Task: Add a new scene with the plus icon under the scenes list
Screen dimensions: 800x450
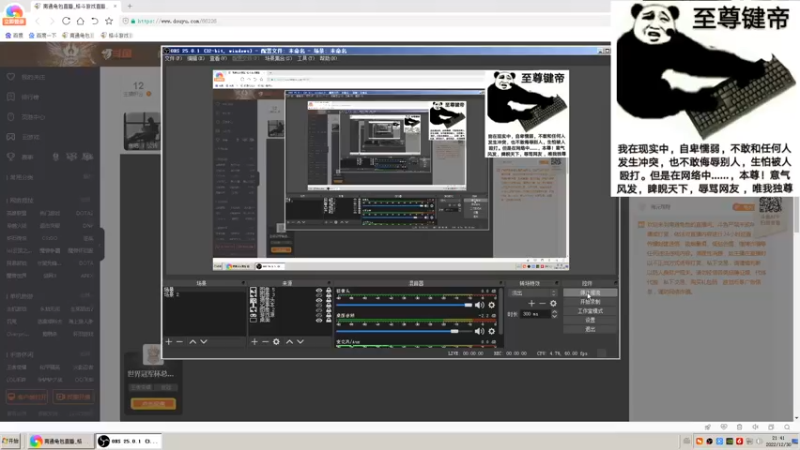Action: (x=169, y=341)
